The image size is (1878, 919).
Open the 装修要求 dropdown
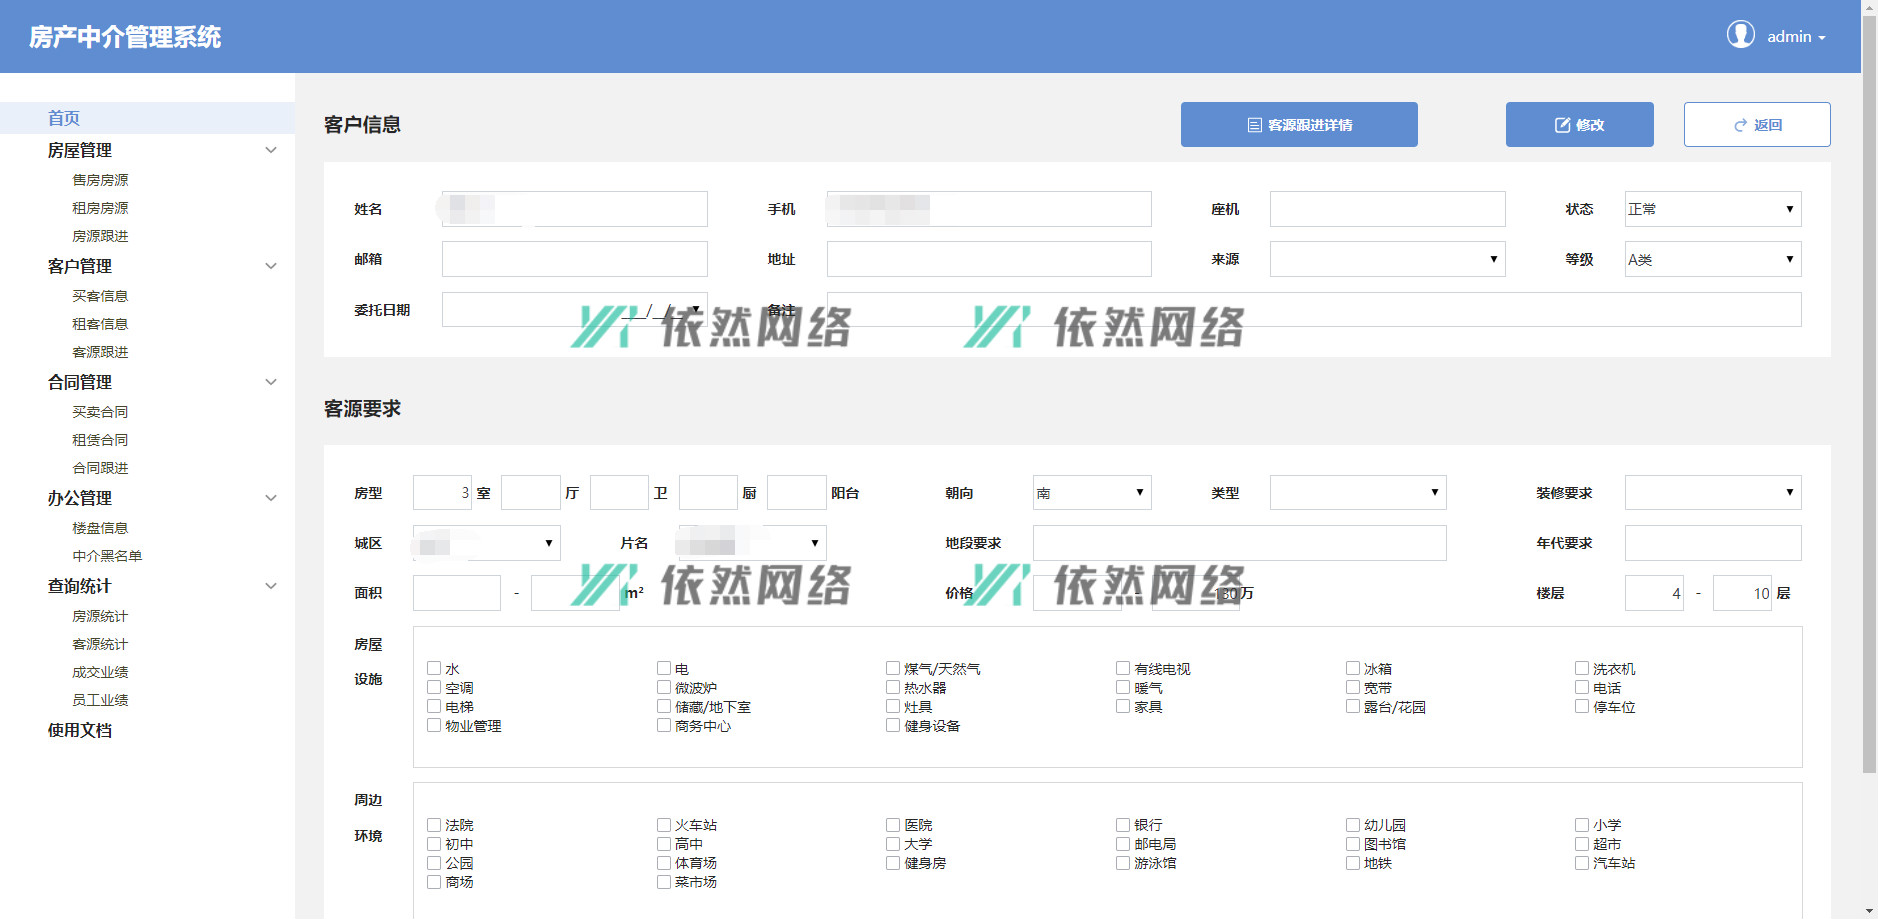pyautogui.click(x=1712, y=492)
